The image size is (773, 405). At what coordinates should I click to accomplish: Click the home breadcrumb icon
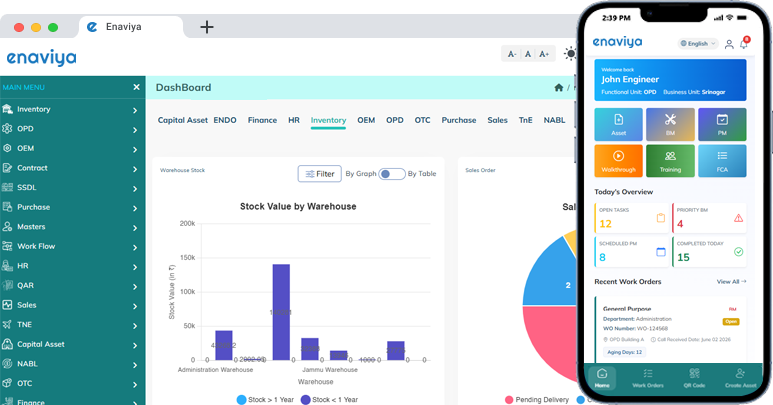pyautogui.click(x=559, y=88)
